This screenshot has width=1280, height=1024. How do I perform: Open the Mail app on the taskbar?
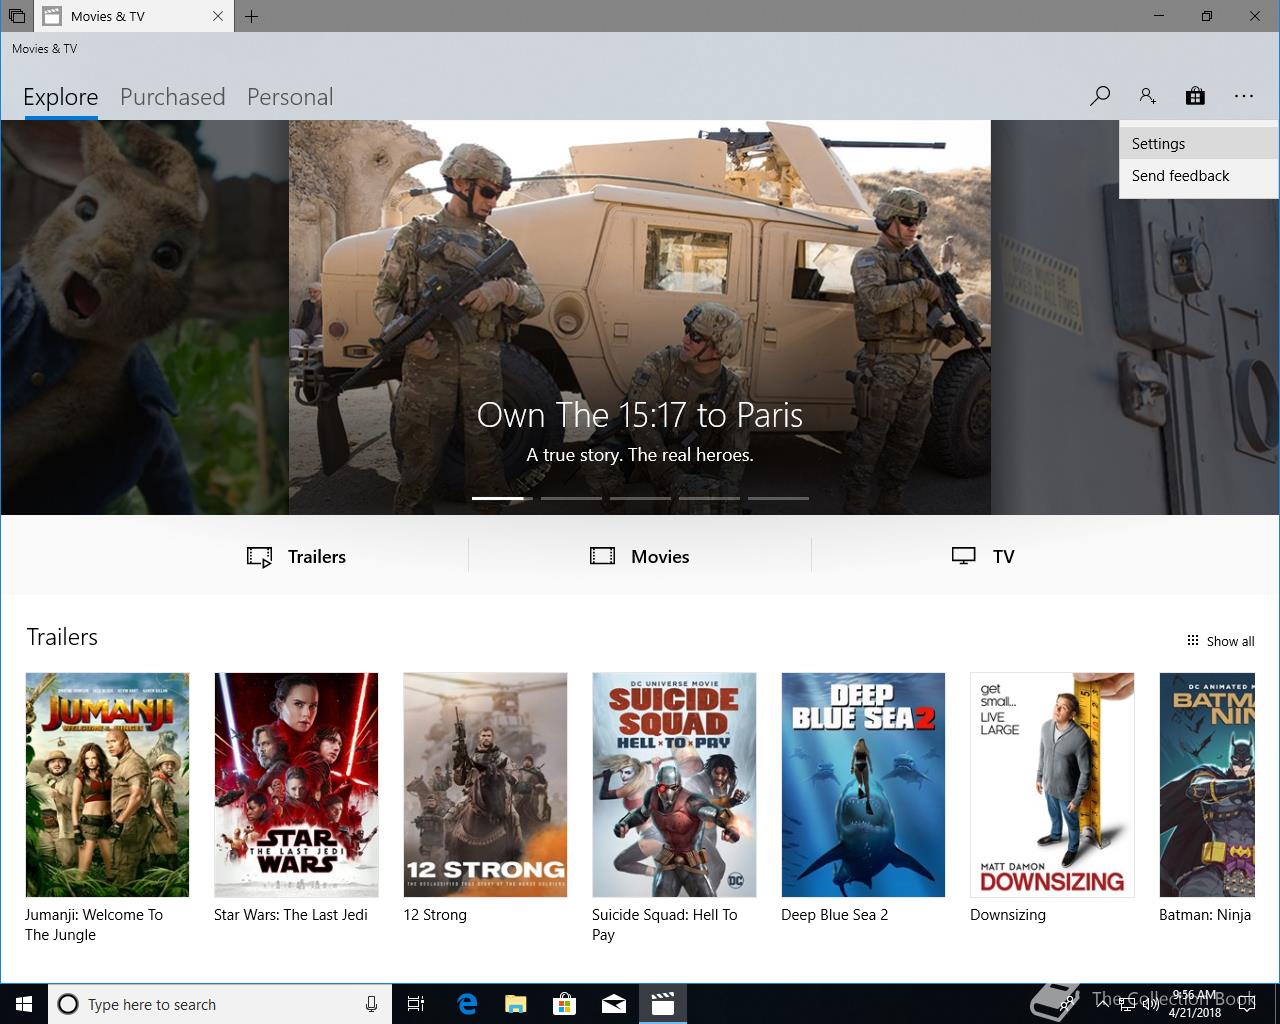[614, 1004]
